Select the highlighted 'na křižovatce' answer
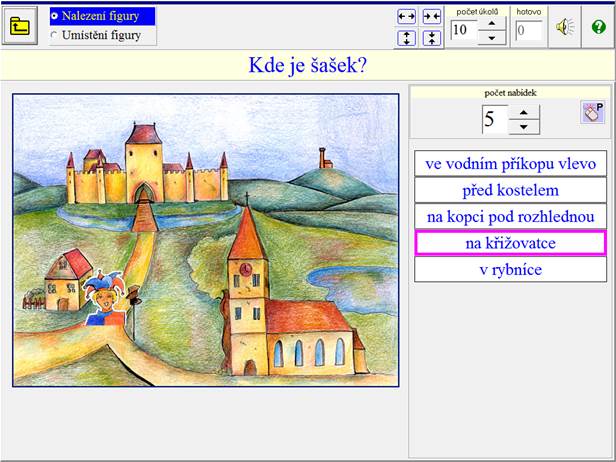 pyautogui.click(x=510, y=243)
